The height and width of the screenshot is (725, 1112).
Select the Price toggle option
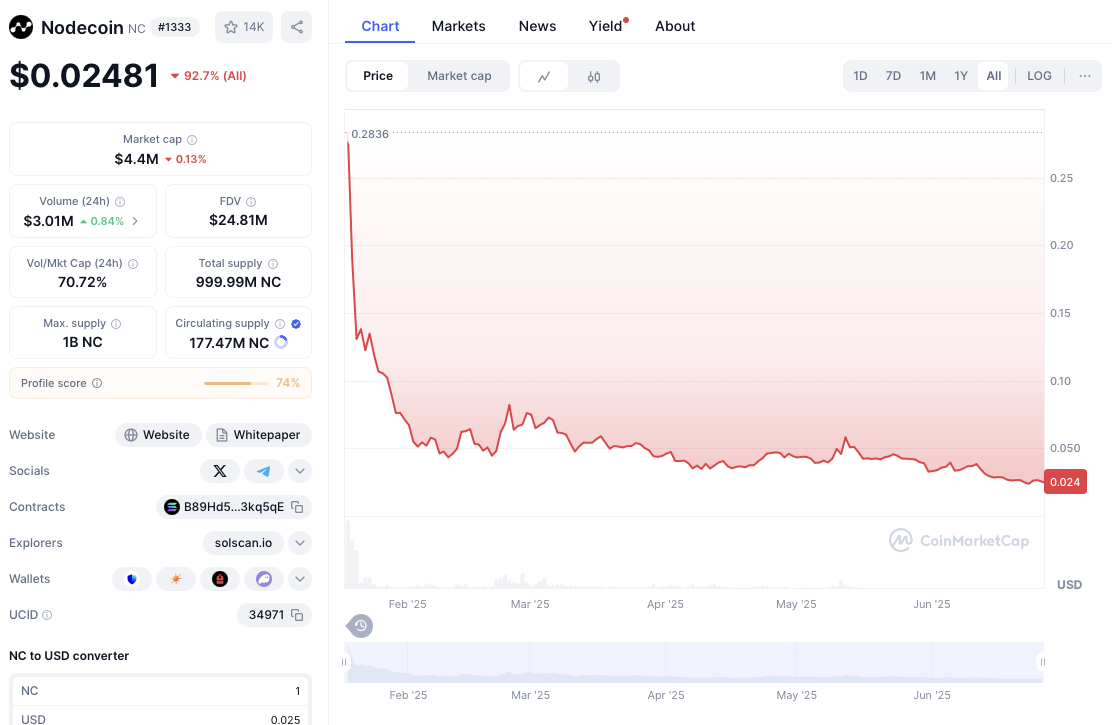point(378,76)
